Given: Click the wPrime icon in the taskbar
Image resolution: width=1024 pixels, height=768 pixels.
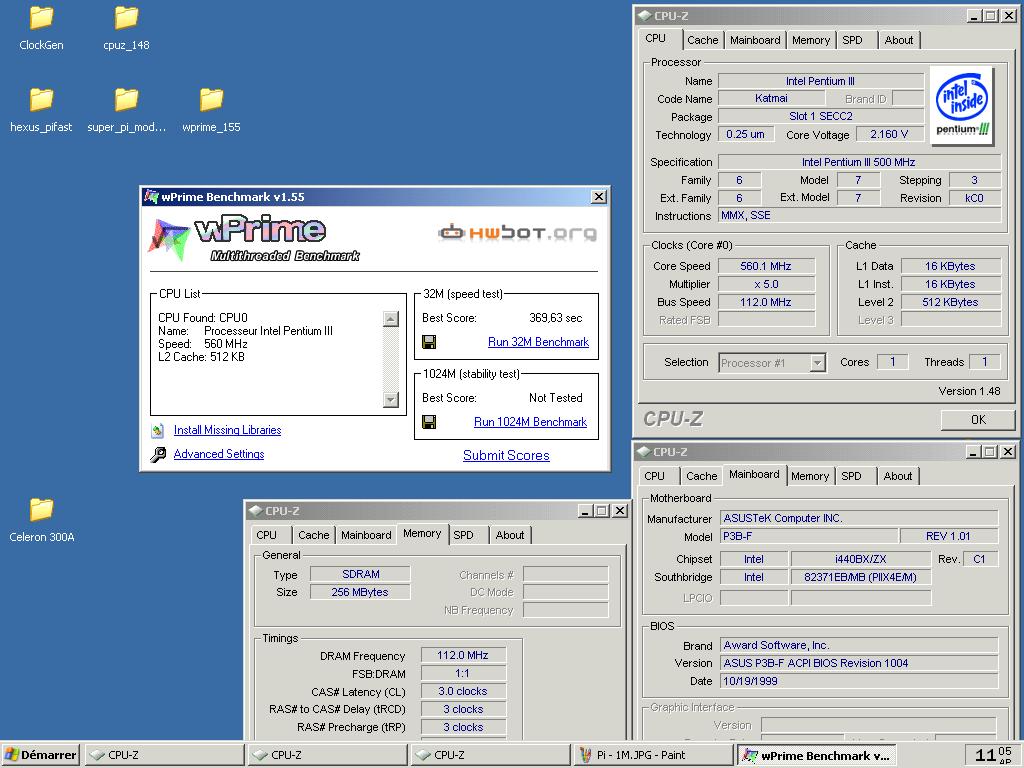Looking at the screenshot, I should pos(750,755).
